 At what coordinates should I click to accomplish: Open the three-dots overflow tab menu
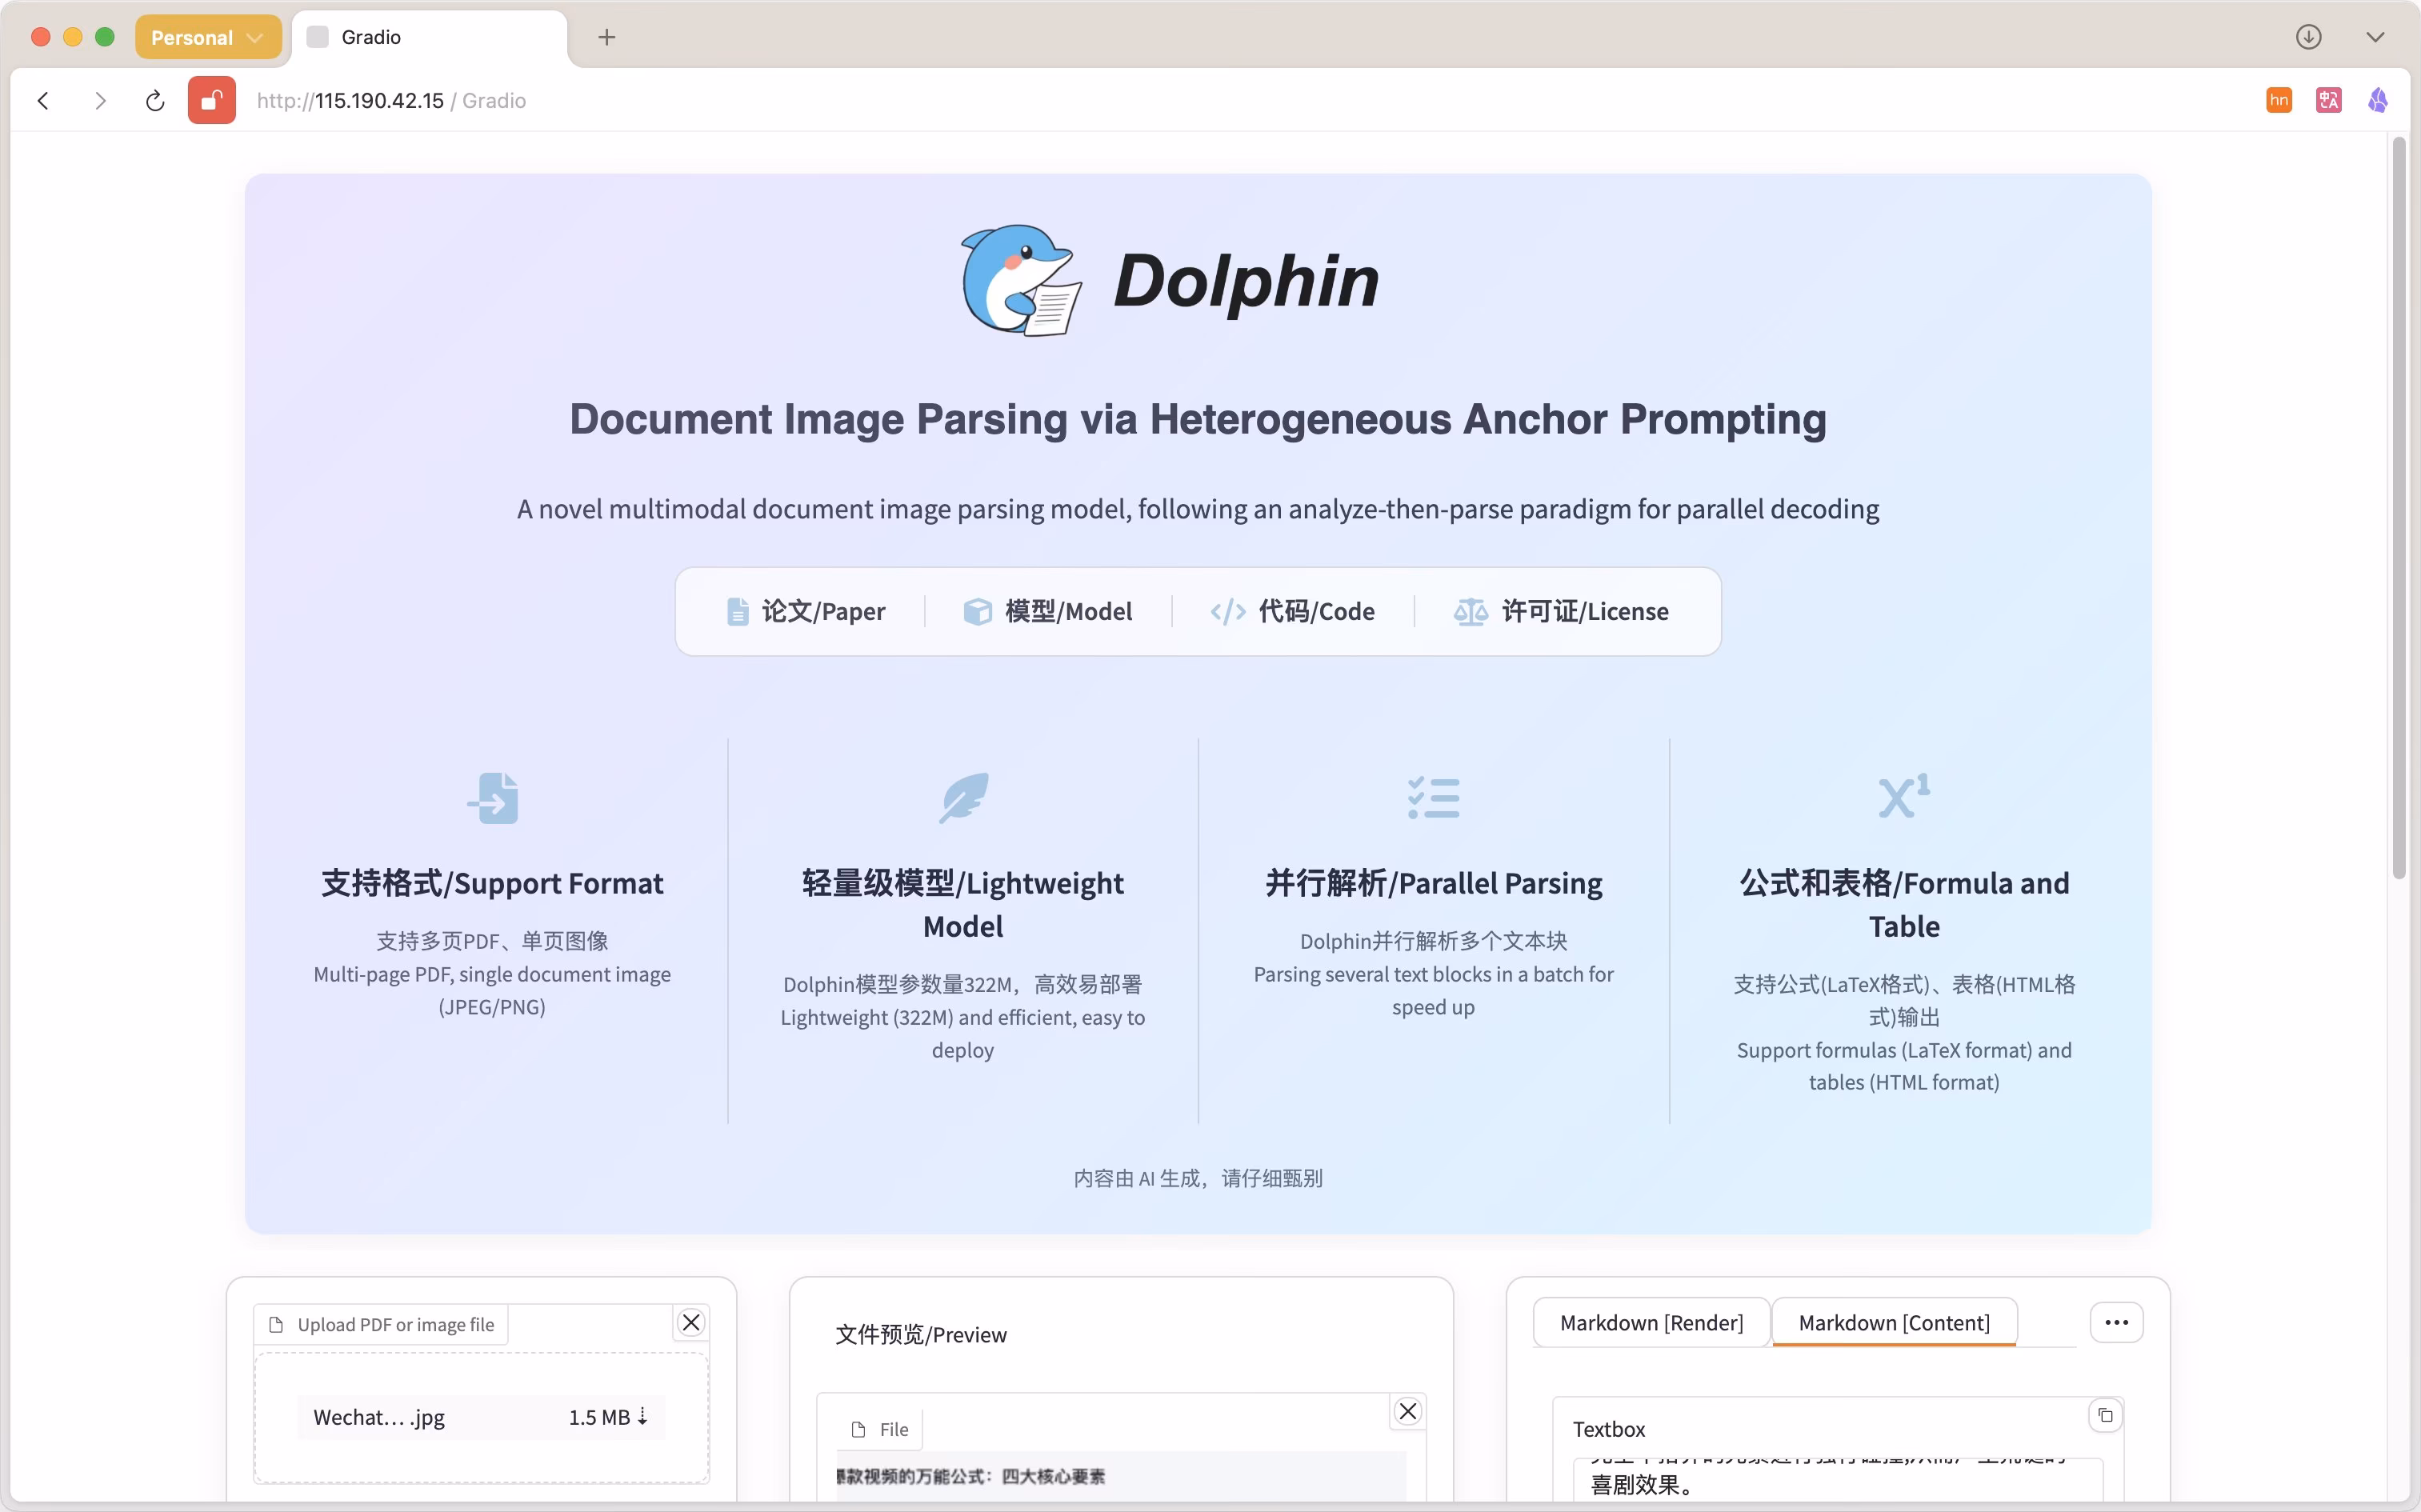click(2116, 1322)
